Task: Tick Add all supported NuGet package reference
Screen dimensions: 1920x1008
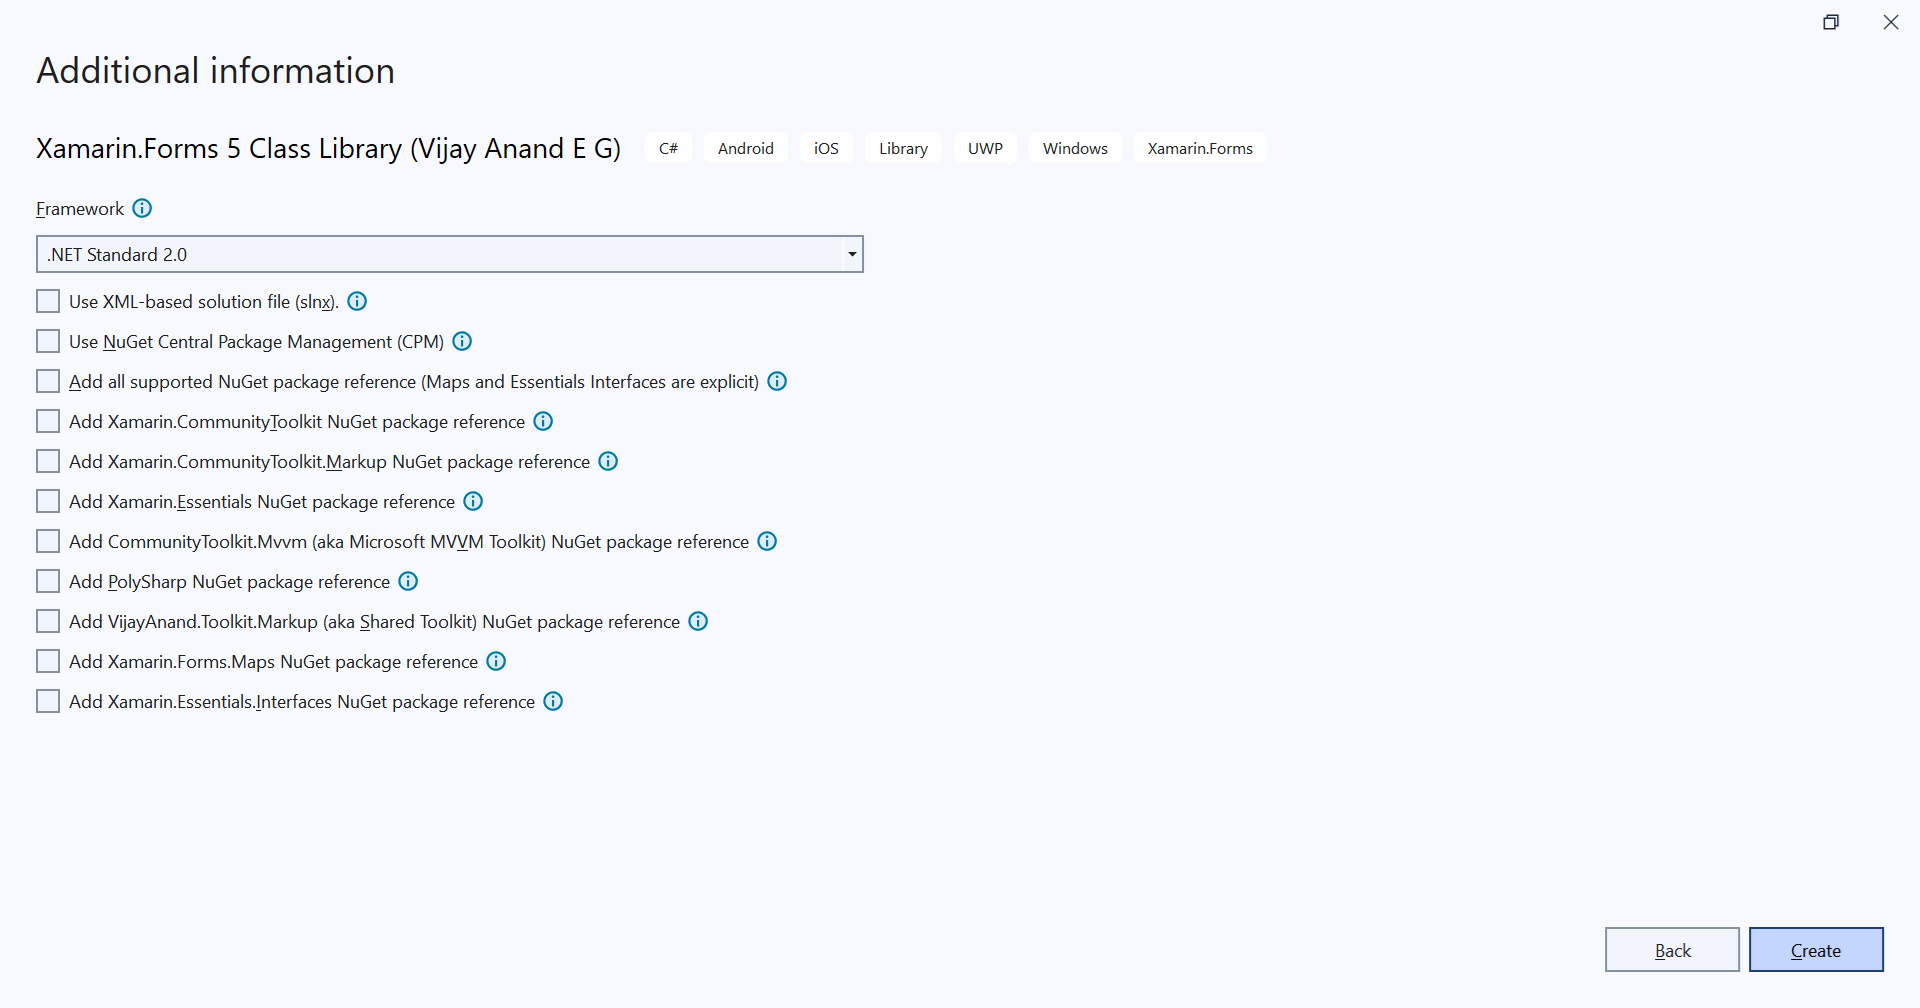Action: [x=48, y=381]
